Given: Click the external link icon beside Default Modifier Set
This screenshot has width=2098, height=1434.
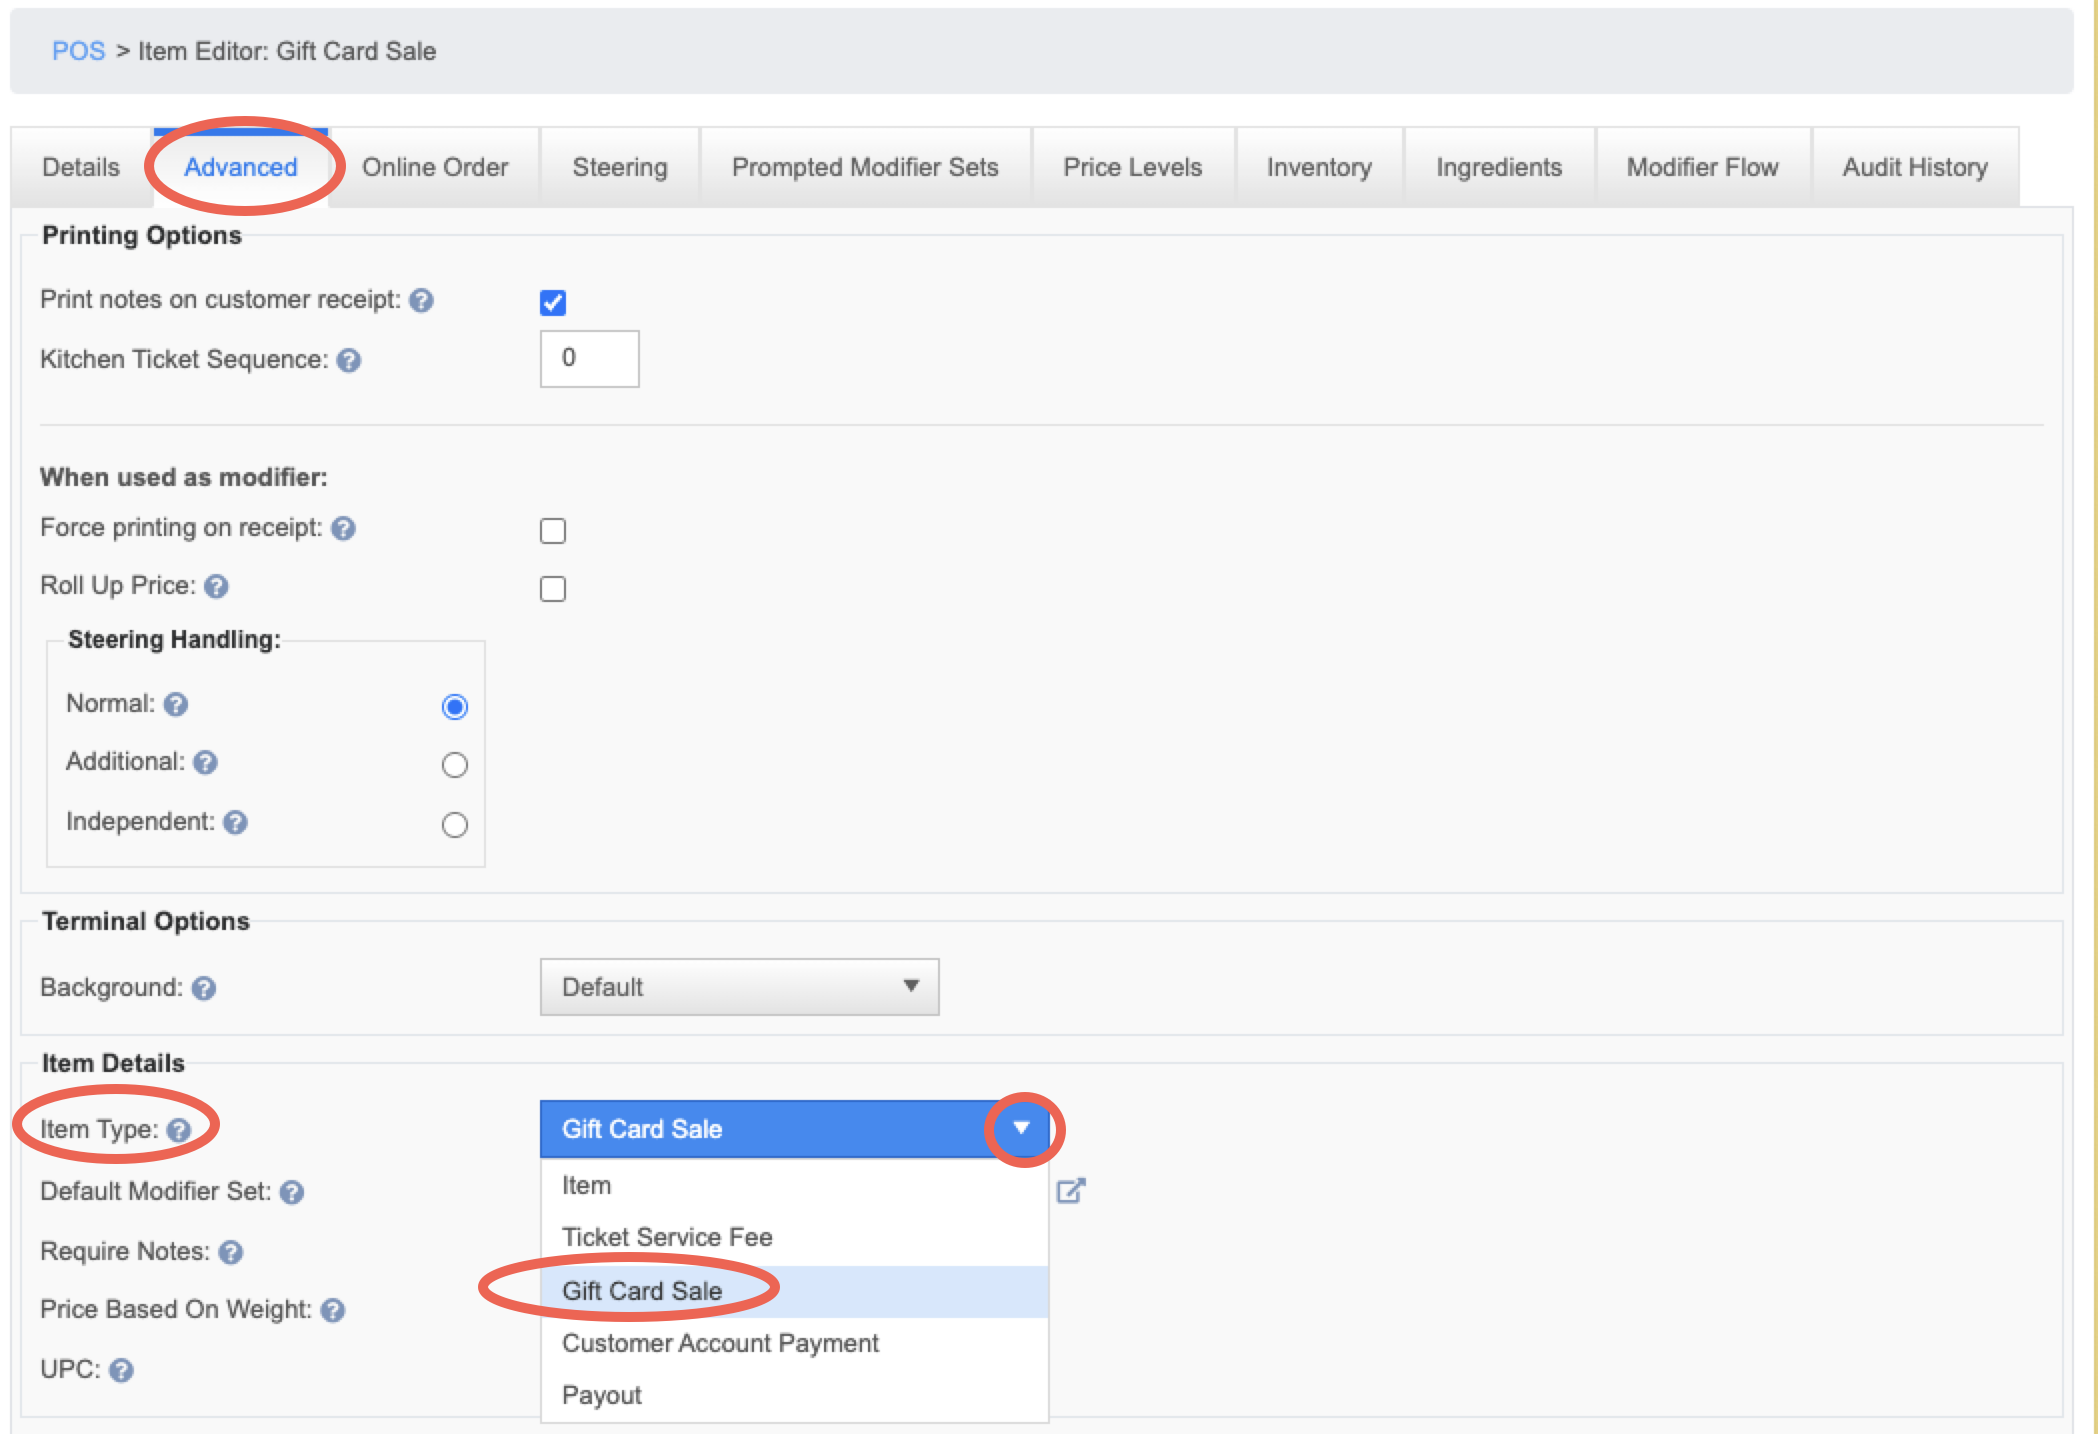Looking at the screenshot, I should (1071, 1190).
